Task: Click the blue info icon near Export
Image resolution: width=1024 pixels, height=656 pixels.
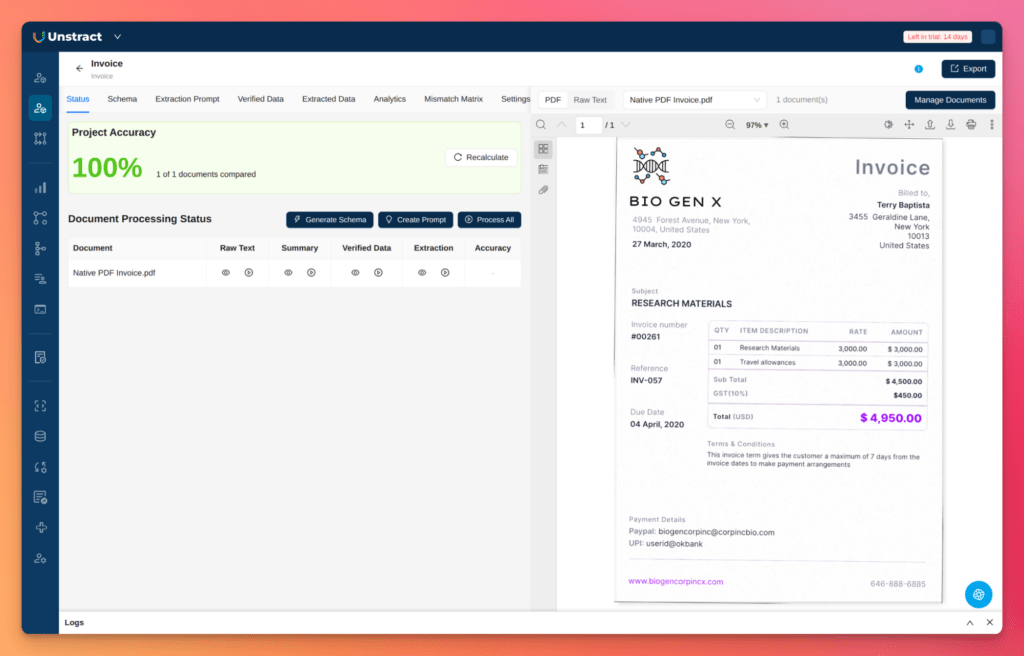Action: tap(919, 69)
